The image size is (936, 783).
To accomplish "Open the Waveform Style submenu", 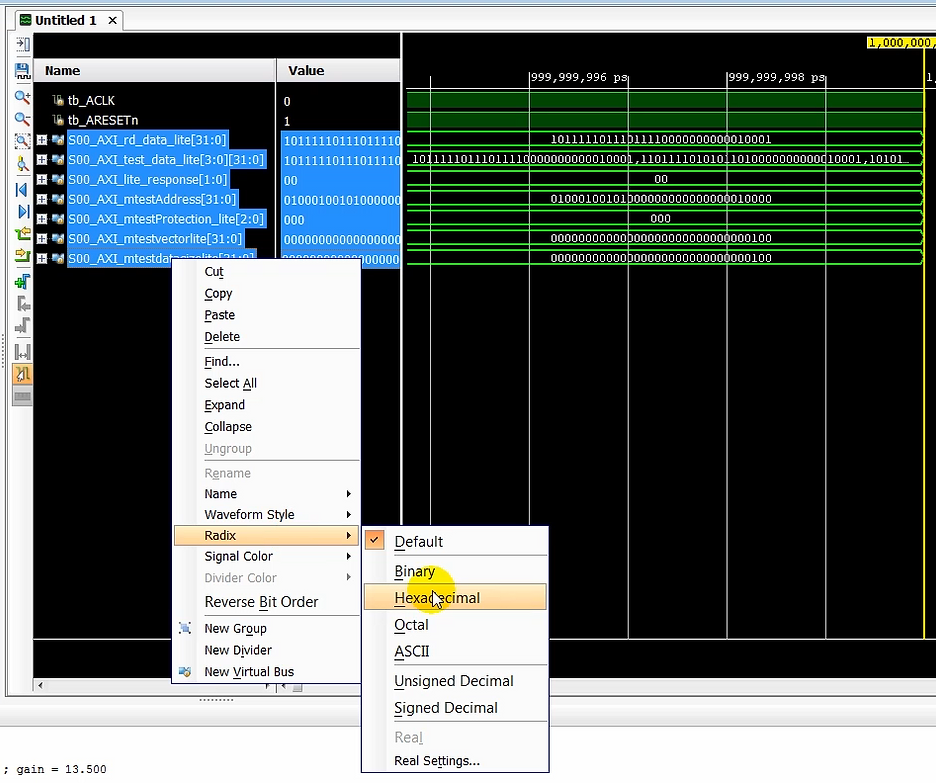I will 249,514.
